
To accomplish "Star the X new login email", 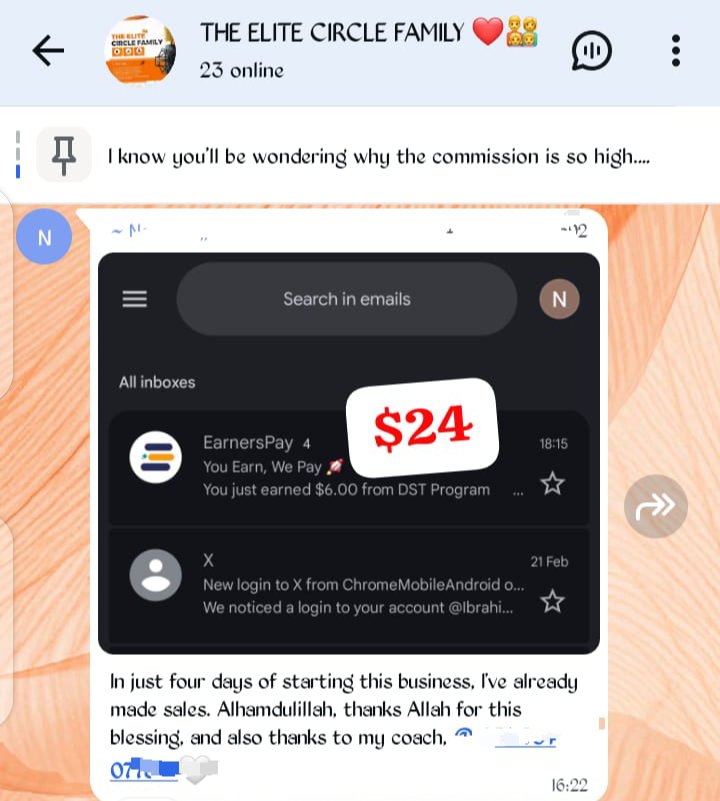I will pyautogui.click(x=552, y=601).
